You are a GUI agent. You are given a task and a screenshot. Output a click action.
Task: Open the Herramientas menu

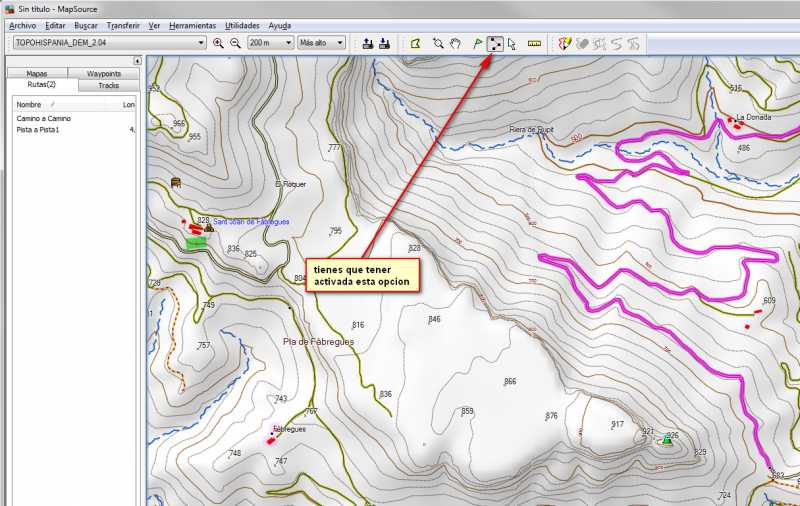[192, 25]
